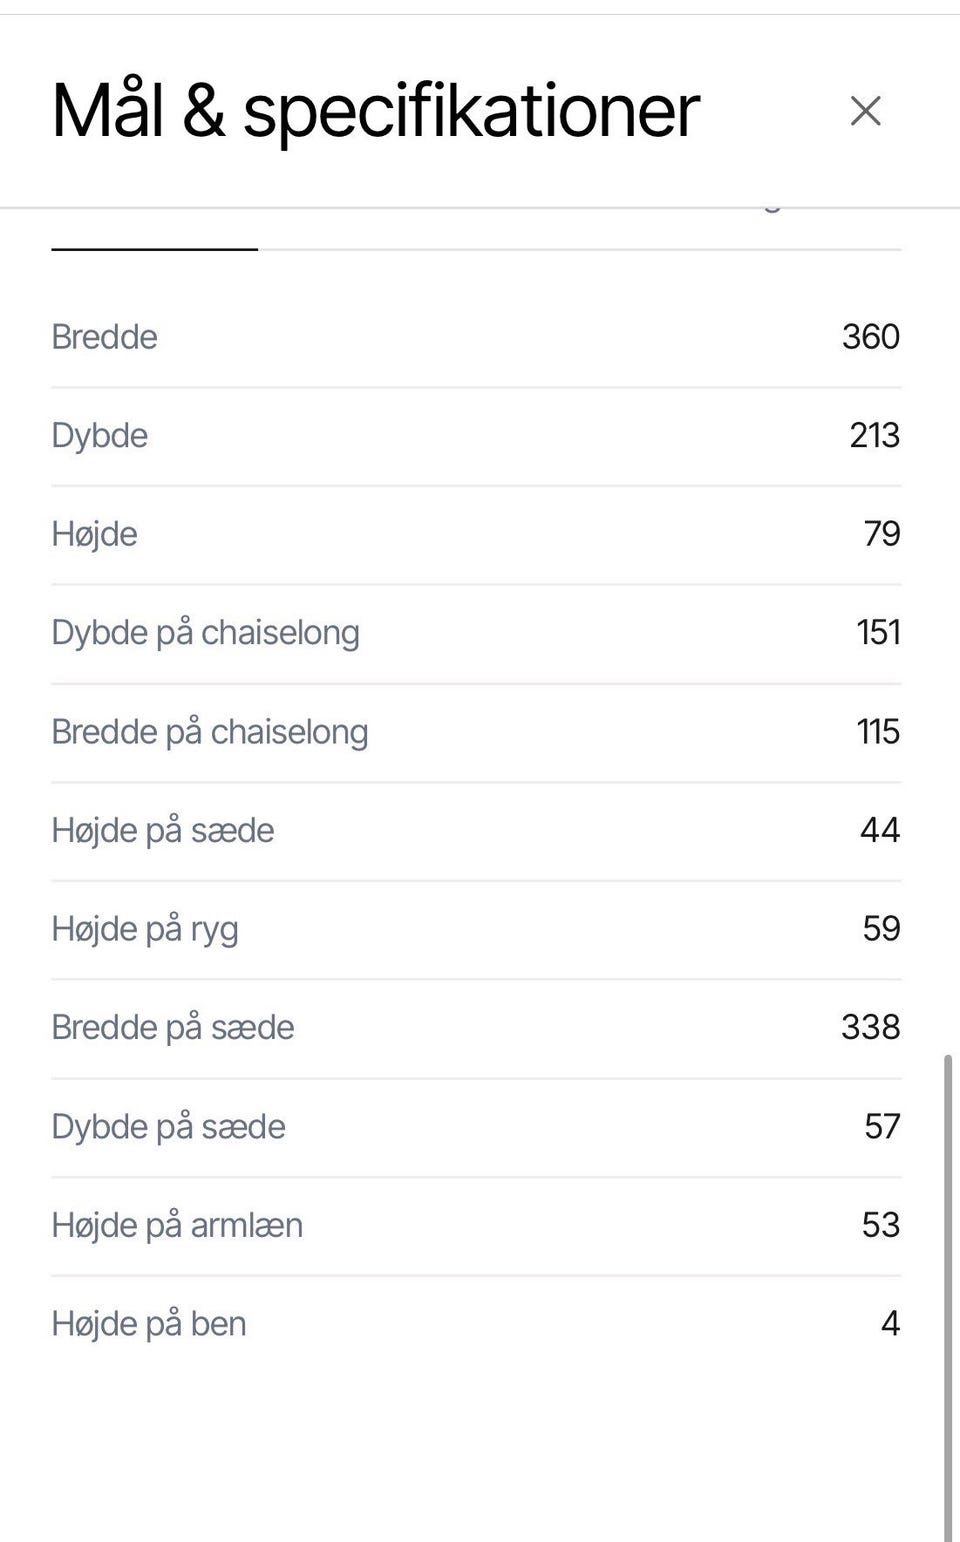
Task: Click the seat width value 338
Action: [871, 1027]
